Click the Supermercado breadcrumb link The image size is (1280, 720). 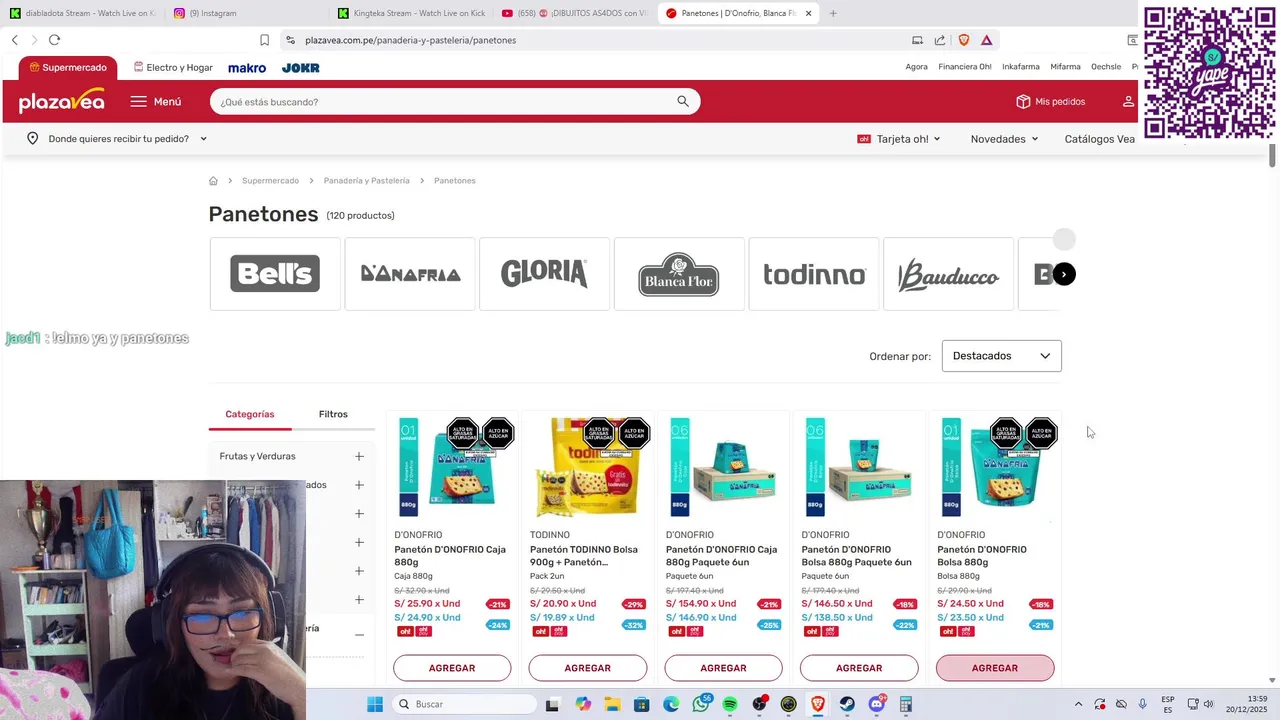pos(270,181)
